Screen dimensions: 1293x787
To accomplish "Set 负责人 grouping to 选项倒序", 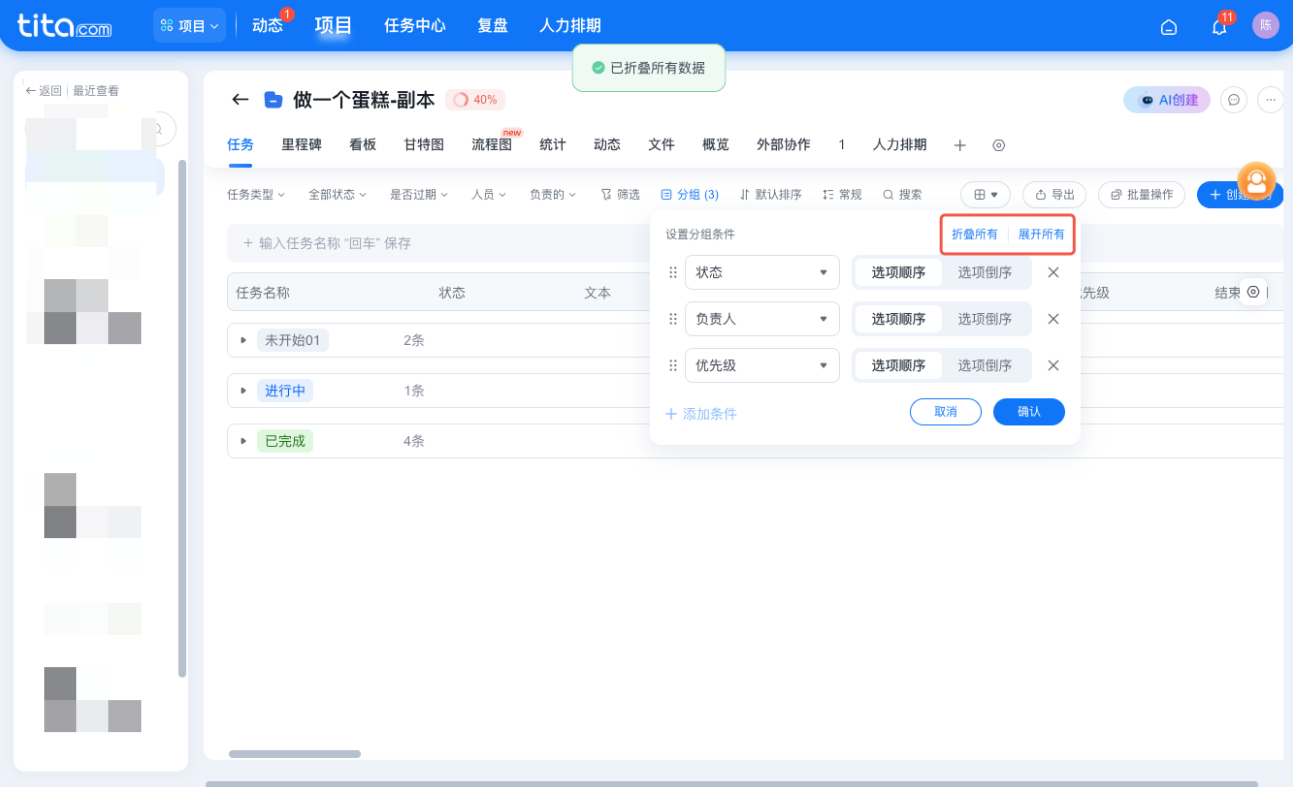I will tap(987, 318).
